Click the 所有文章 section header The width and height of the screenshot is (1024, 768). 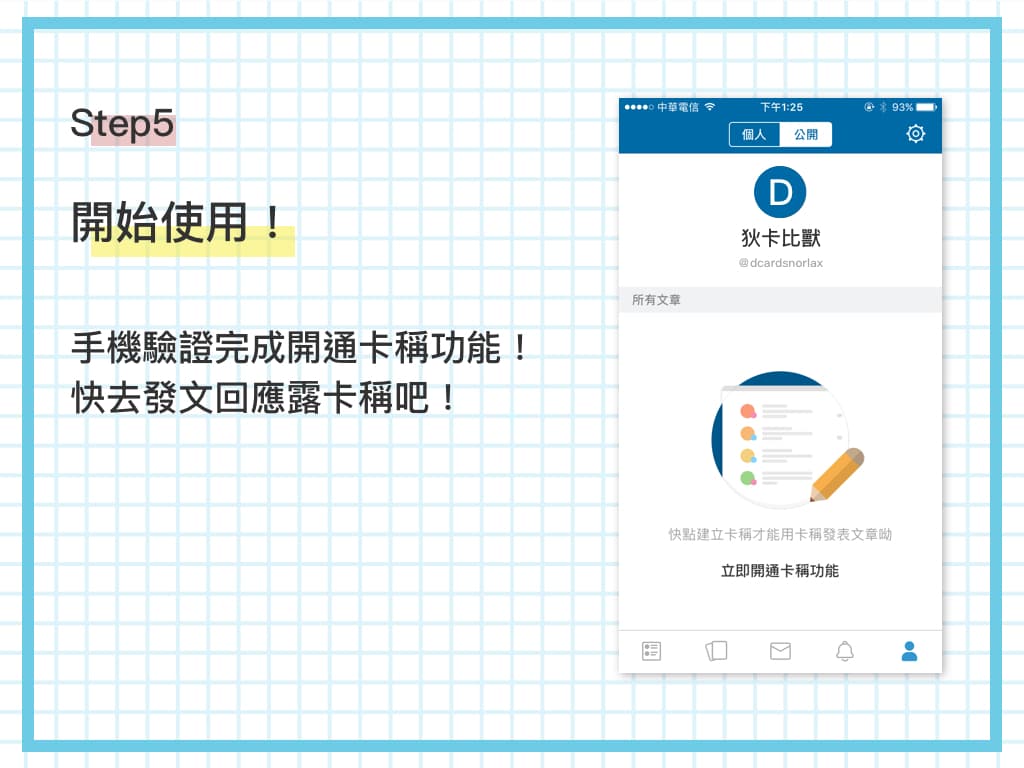coord(780,300)
